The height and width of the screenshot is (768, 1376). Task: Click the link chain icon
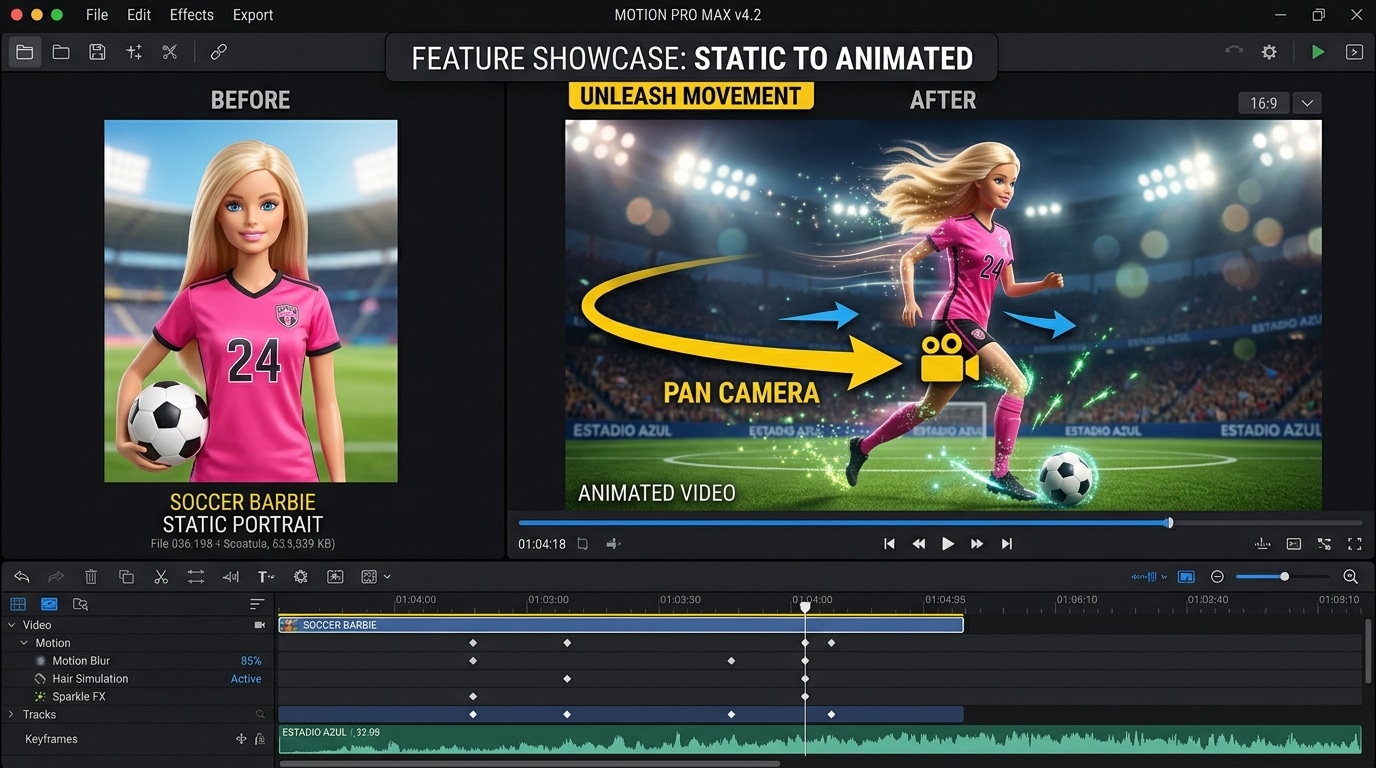(x=218, y=52)
